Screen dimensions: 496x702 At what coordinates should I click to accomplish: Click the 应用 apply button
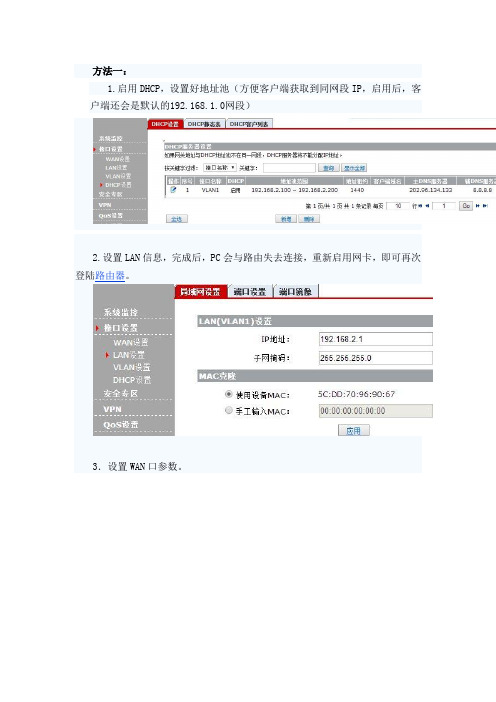pos(354,431)
